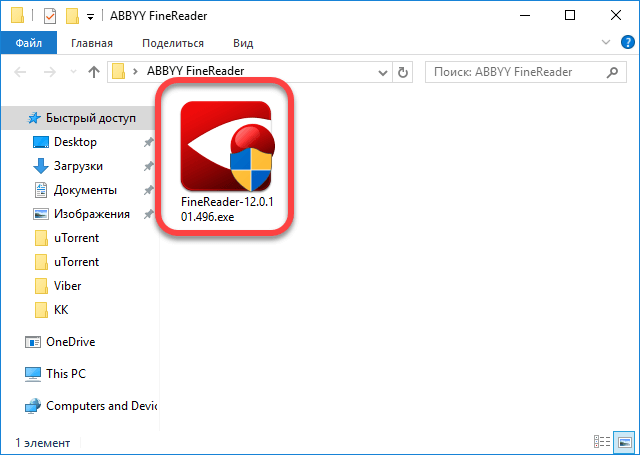
Task: Open Desktop in the navigation pane
Action: (x=75, y=142)
